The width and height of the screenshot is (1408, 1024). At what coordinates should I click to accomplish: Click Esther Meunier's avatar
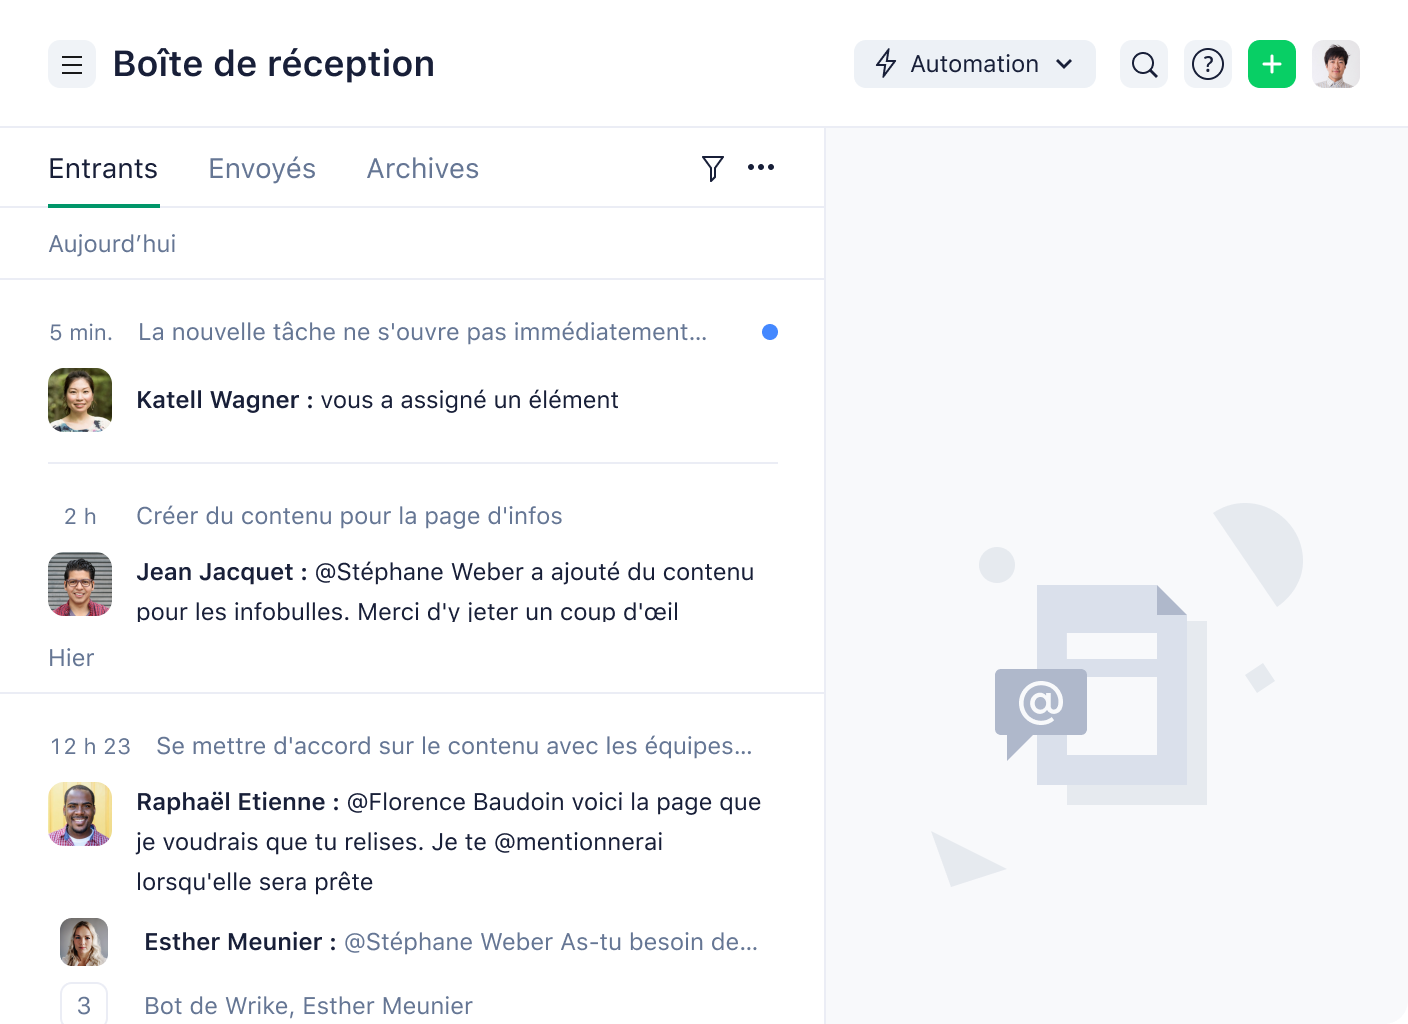pos(84,942)
